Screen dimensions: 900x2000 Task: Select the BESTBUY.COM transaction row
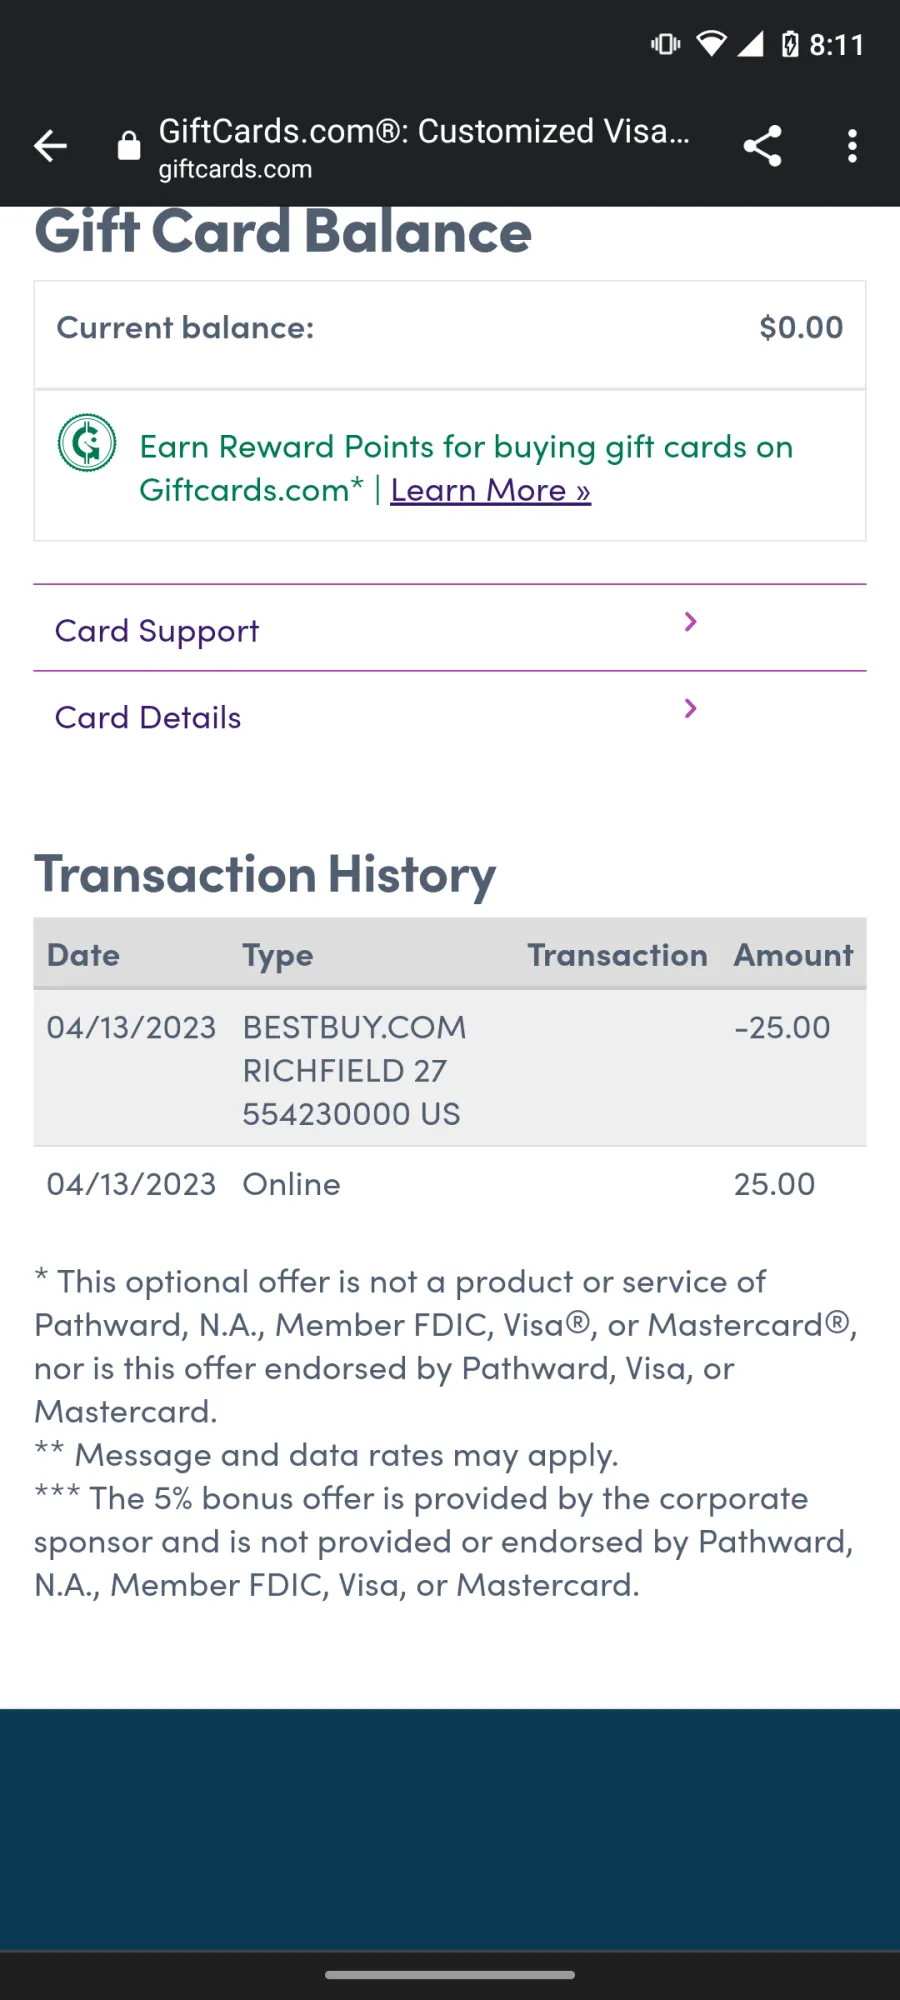coord(450,1068)
